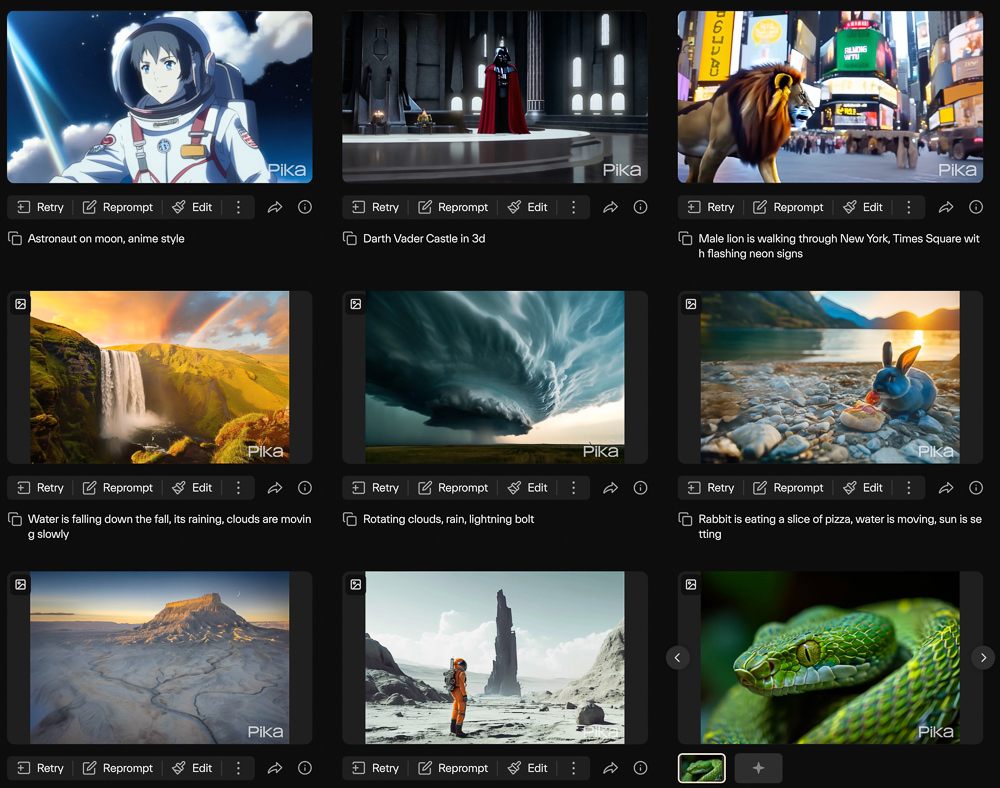This screenshot has width=1000, height=788.
Task: Share the desert mesa landscape video
Action: point(275,768)
